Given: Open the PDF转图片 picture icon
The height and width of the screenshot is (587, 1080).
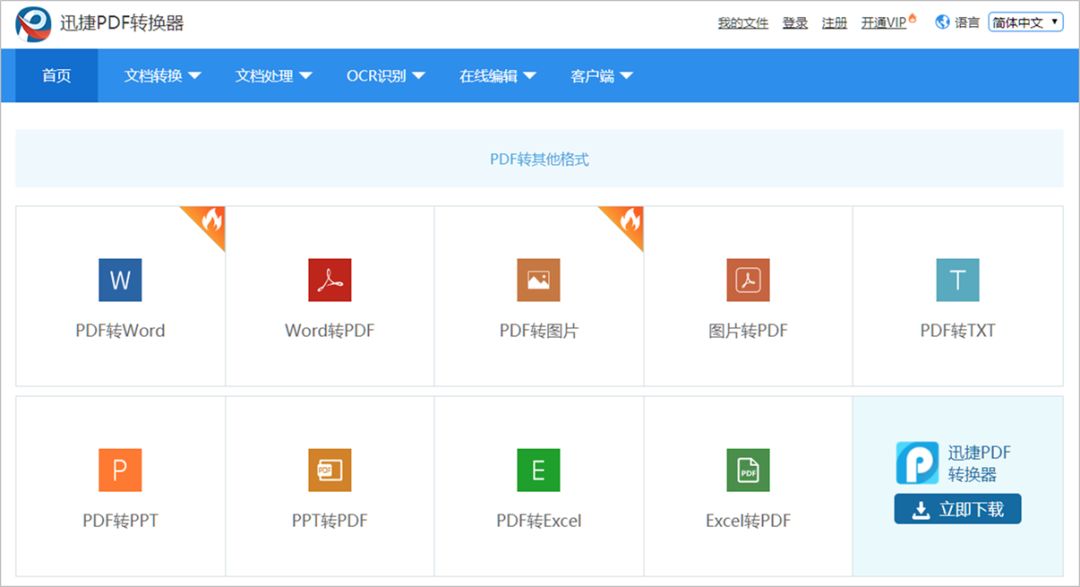Looking at the screenshot, I should (x=539, y=280).
